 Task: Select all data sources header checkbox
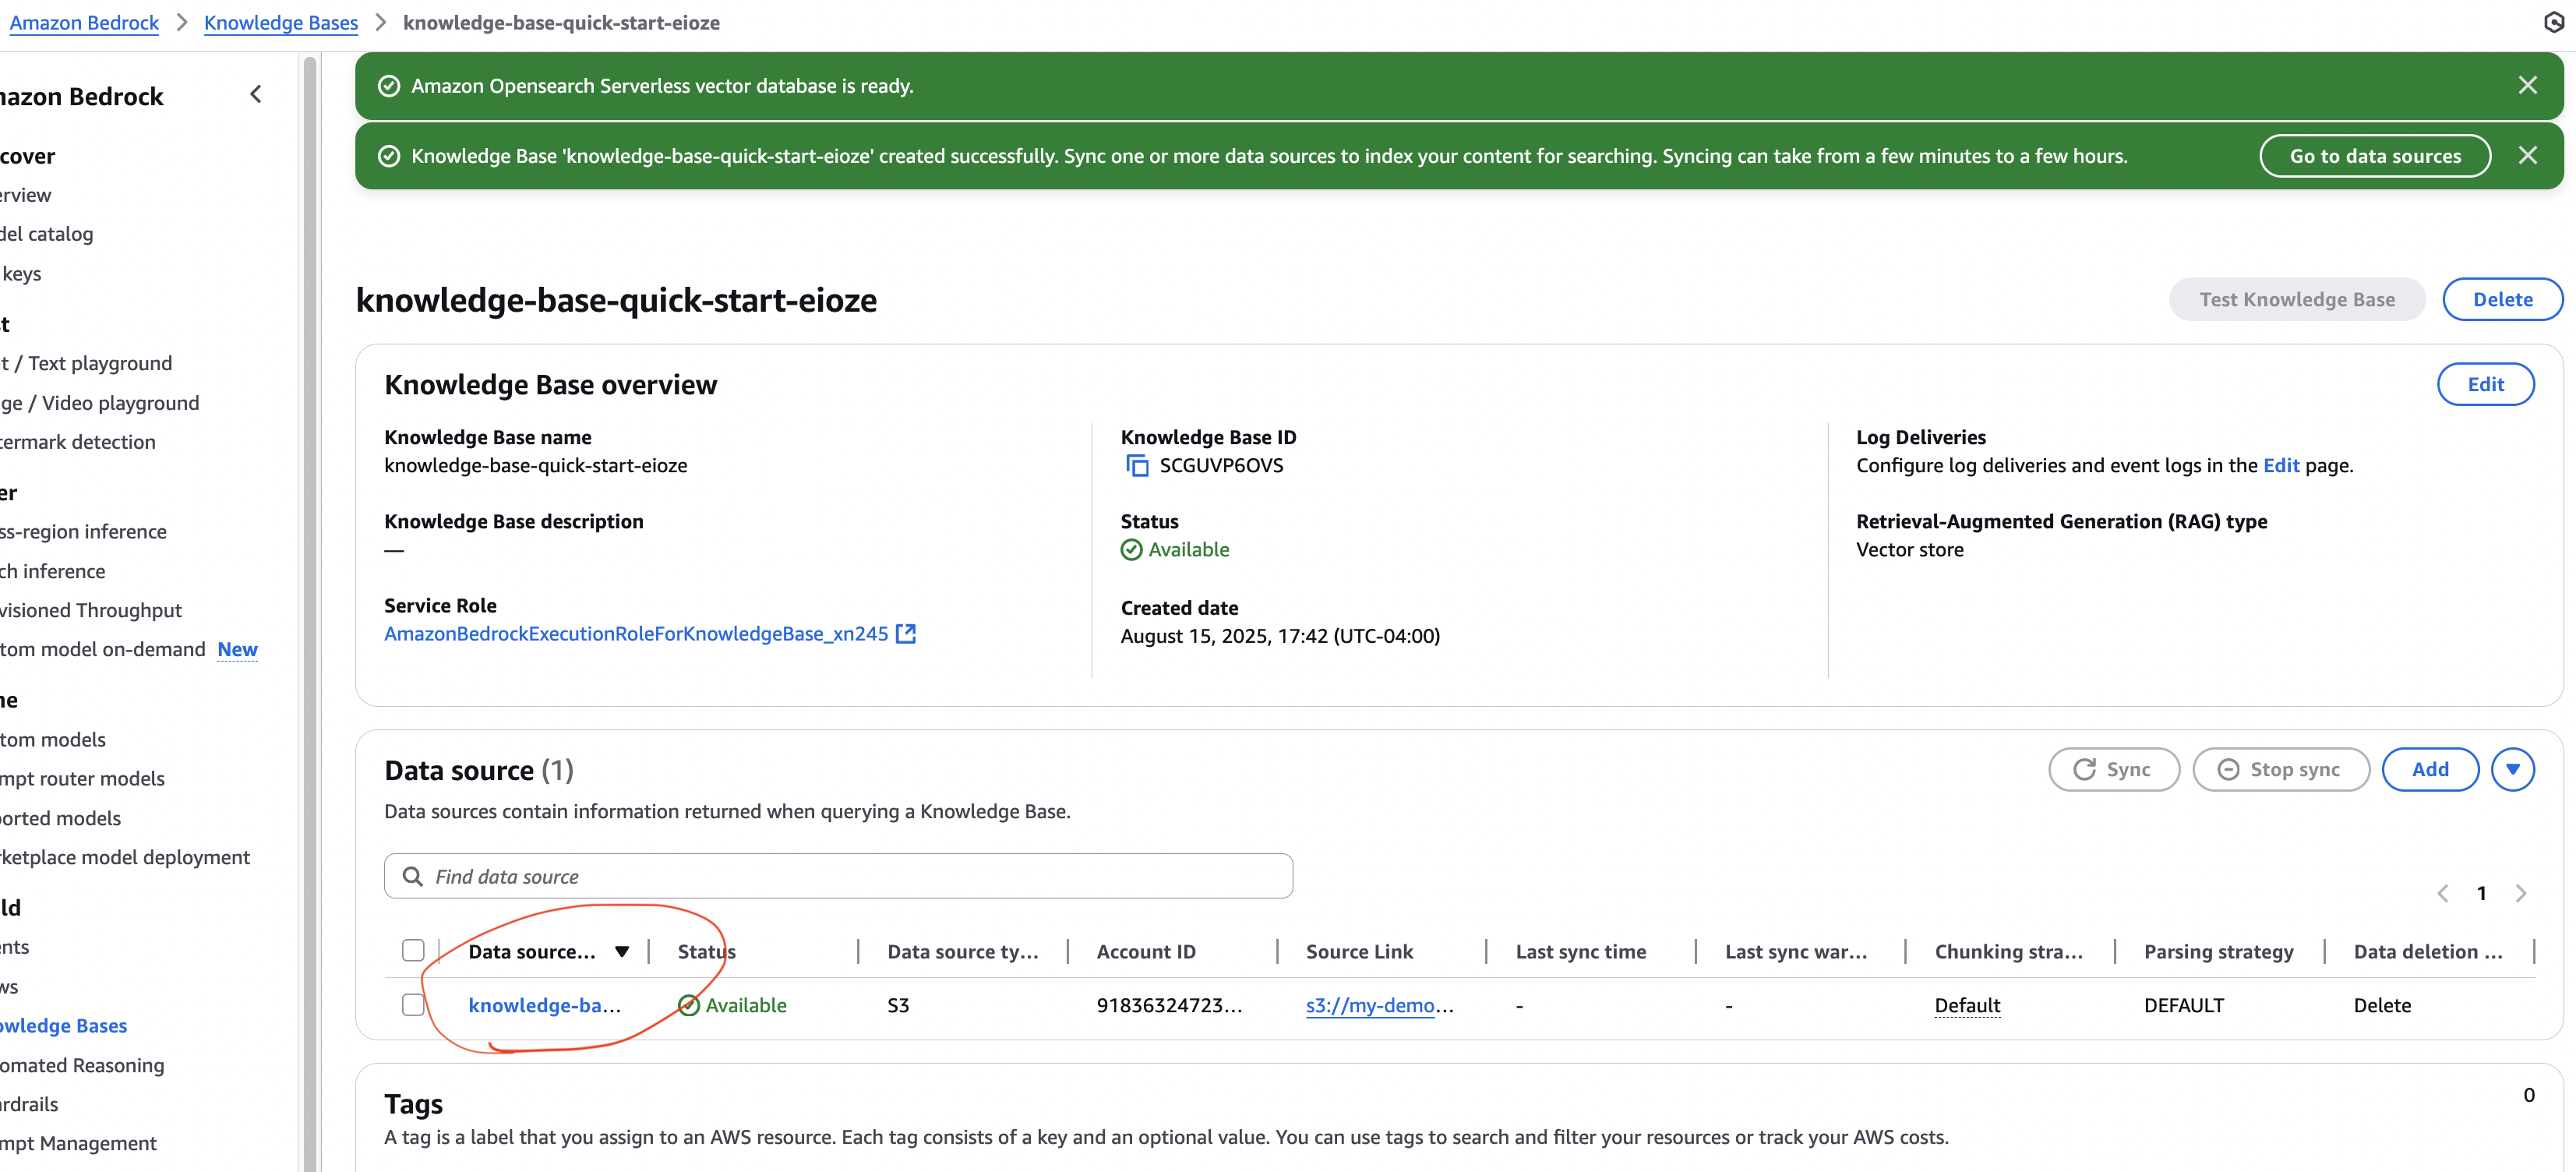click(x=413, y=950)
